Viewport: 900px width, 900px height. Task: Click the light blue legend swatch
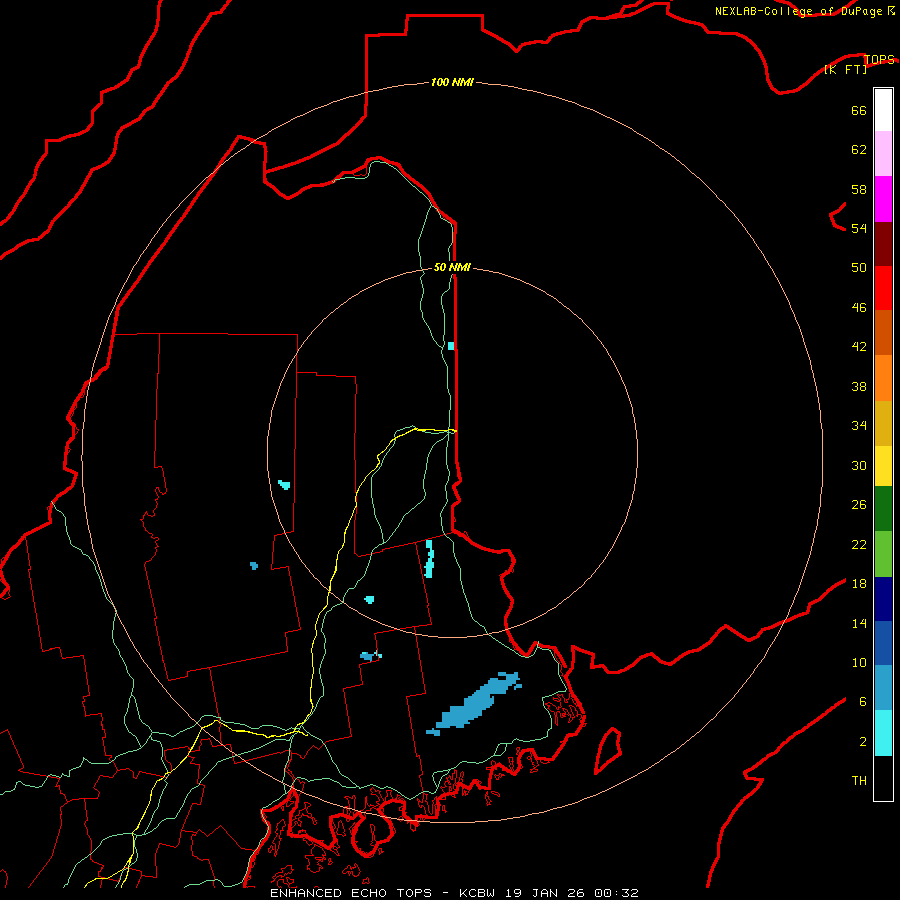[x=883, y=688]
